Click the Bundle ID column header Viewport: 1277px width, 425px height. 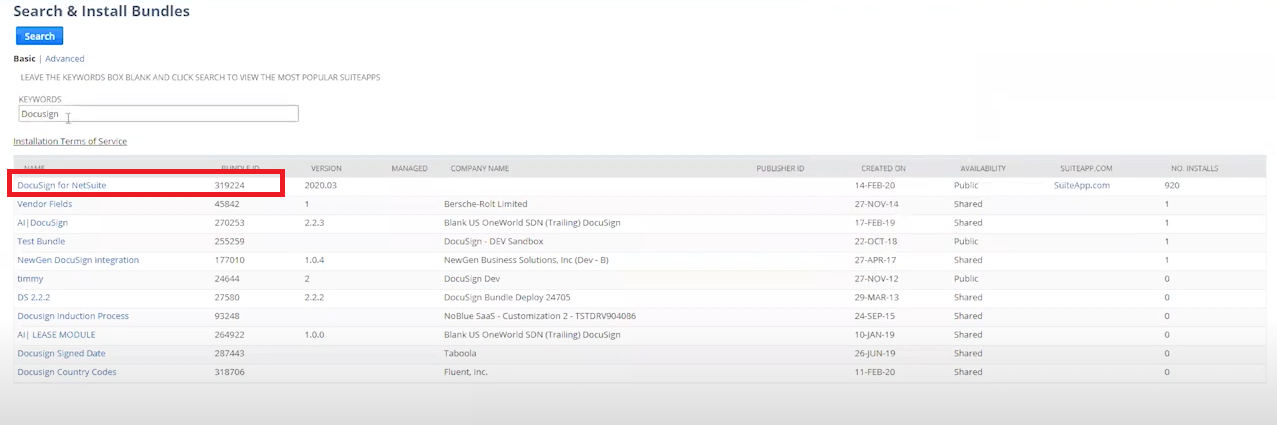[x=240, y=168]
